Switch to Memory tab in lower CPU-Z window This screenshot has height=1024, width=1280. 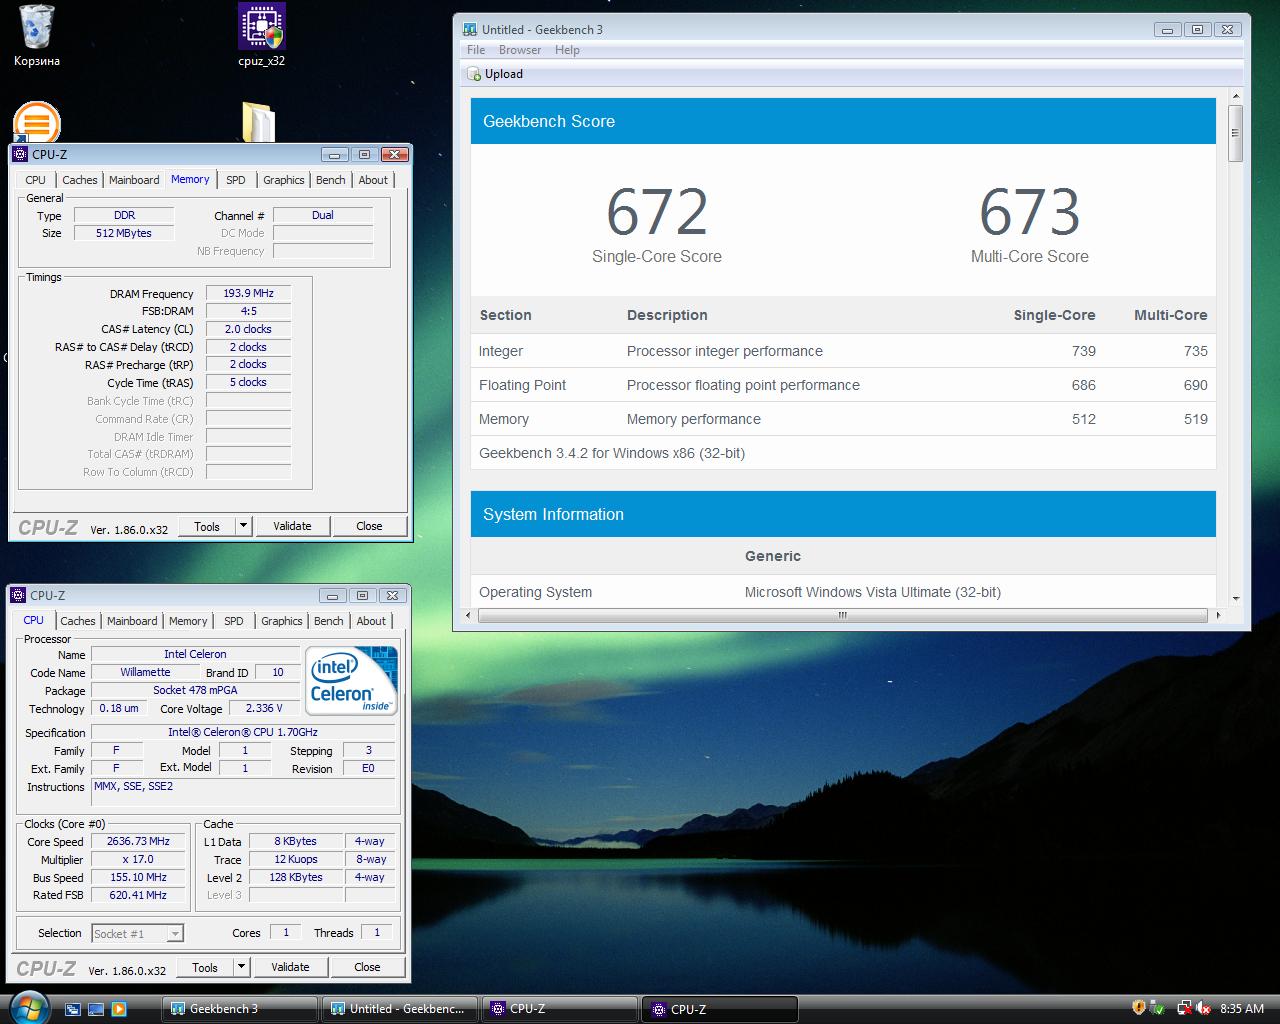[x=188, y=621]
